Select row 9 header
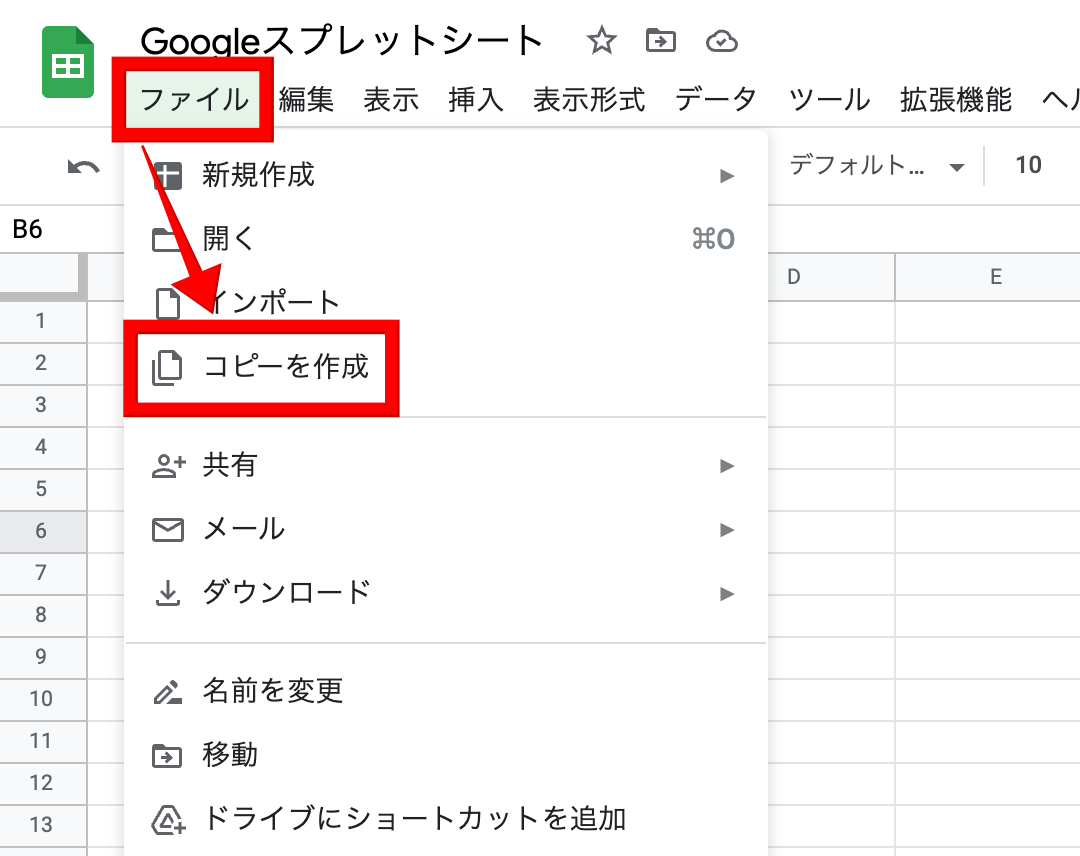Image resolution: width=1080 pixels, height=856 pixels. point(43,657)
